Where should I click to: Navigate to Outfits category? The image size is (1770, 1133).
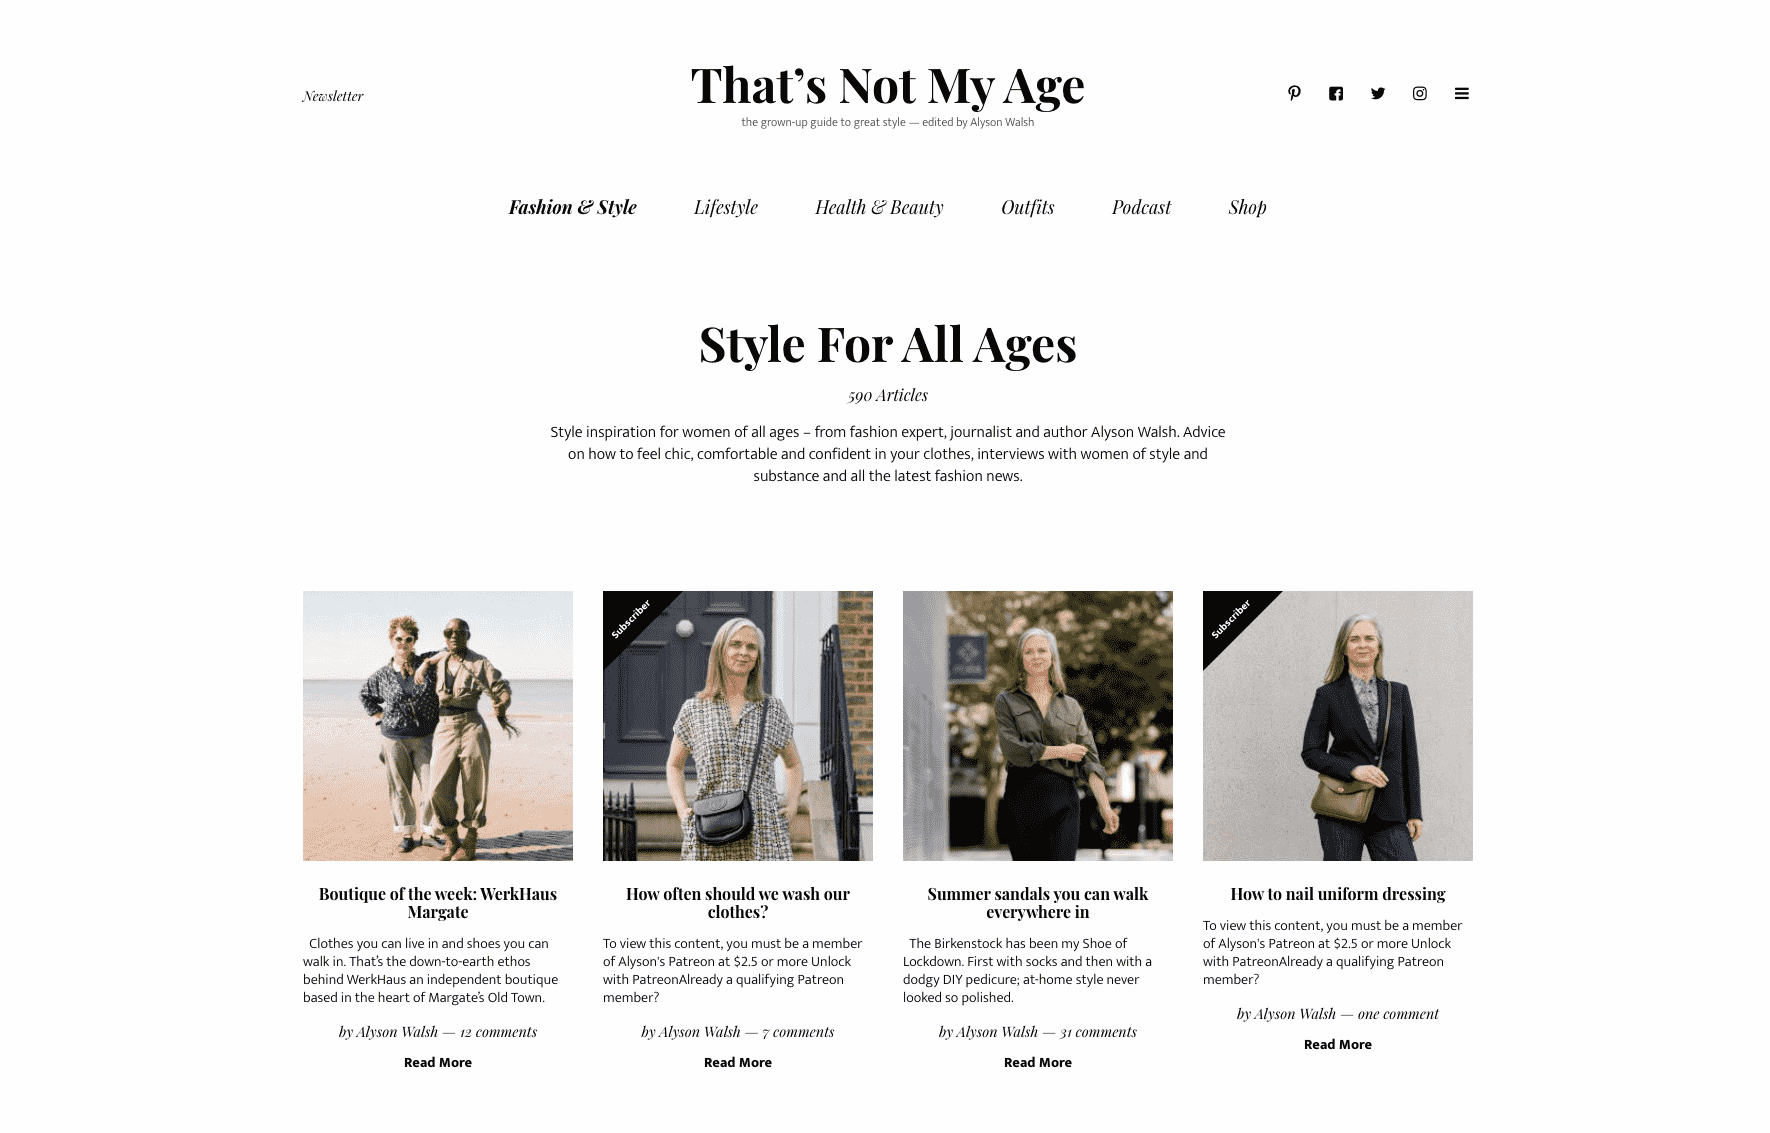tap(1028, 207)
